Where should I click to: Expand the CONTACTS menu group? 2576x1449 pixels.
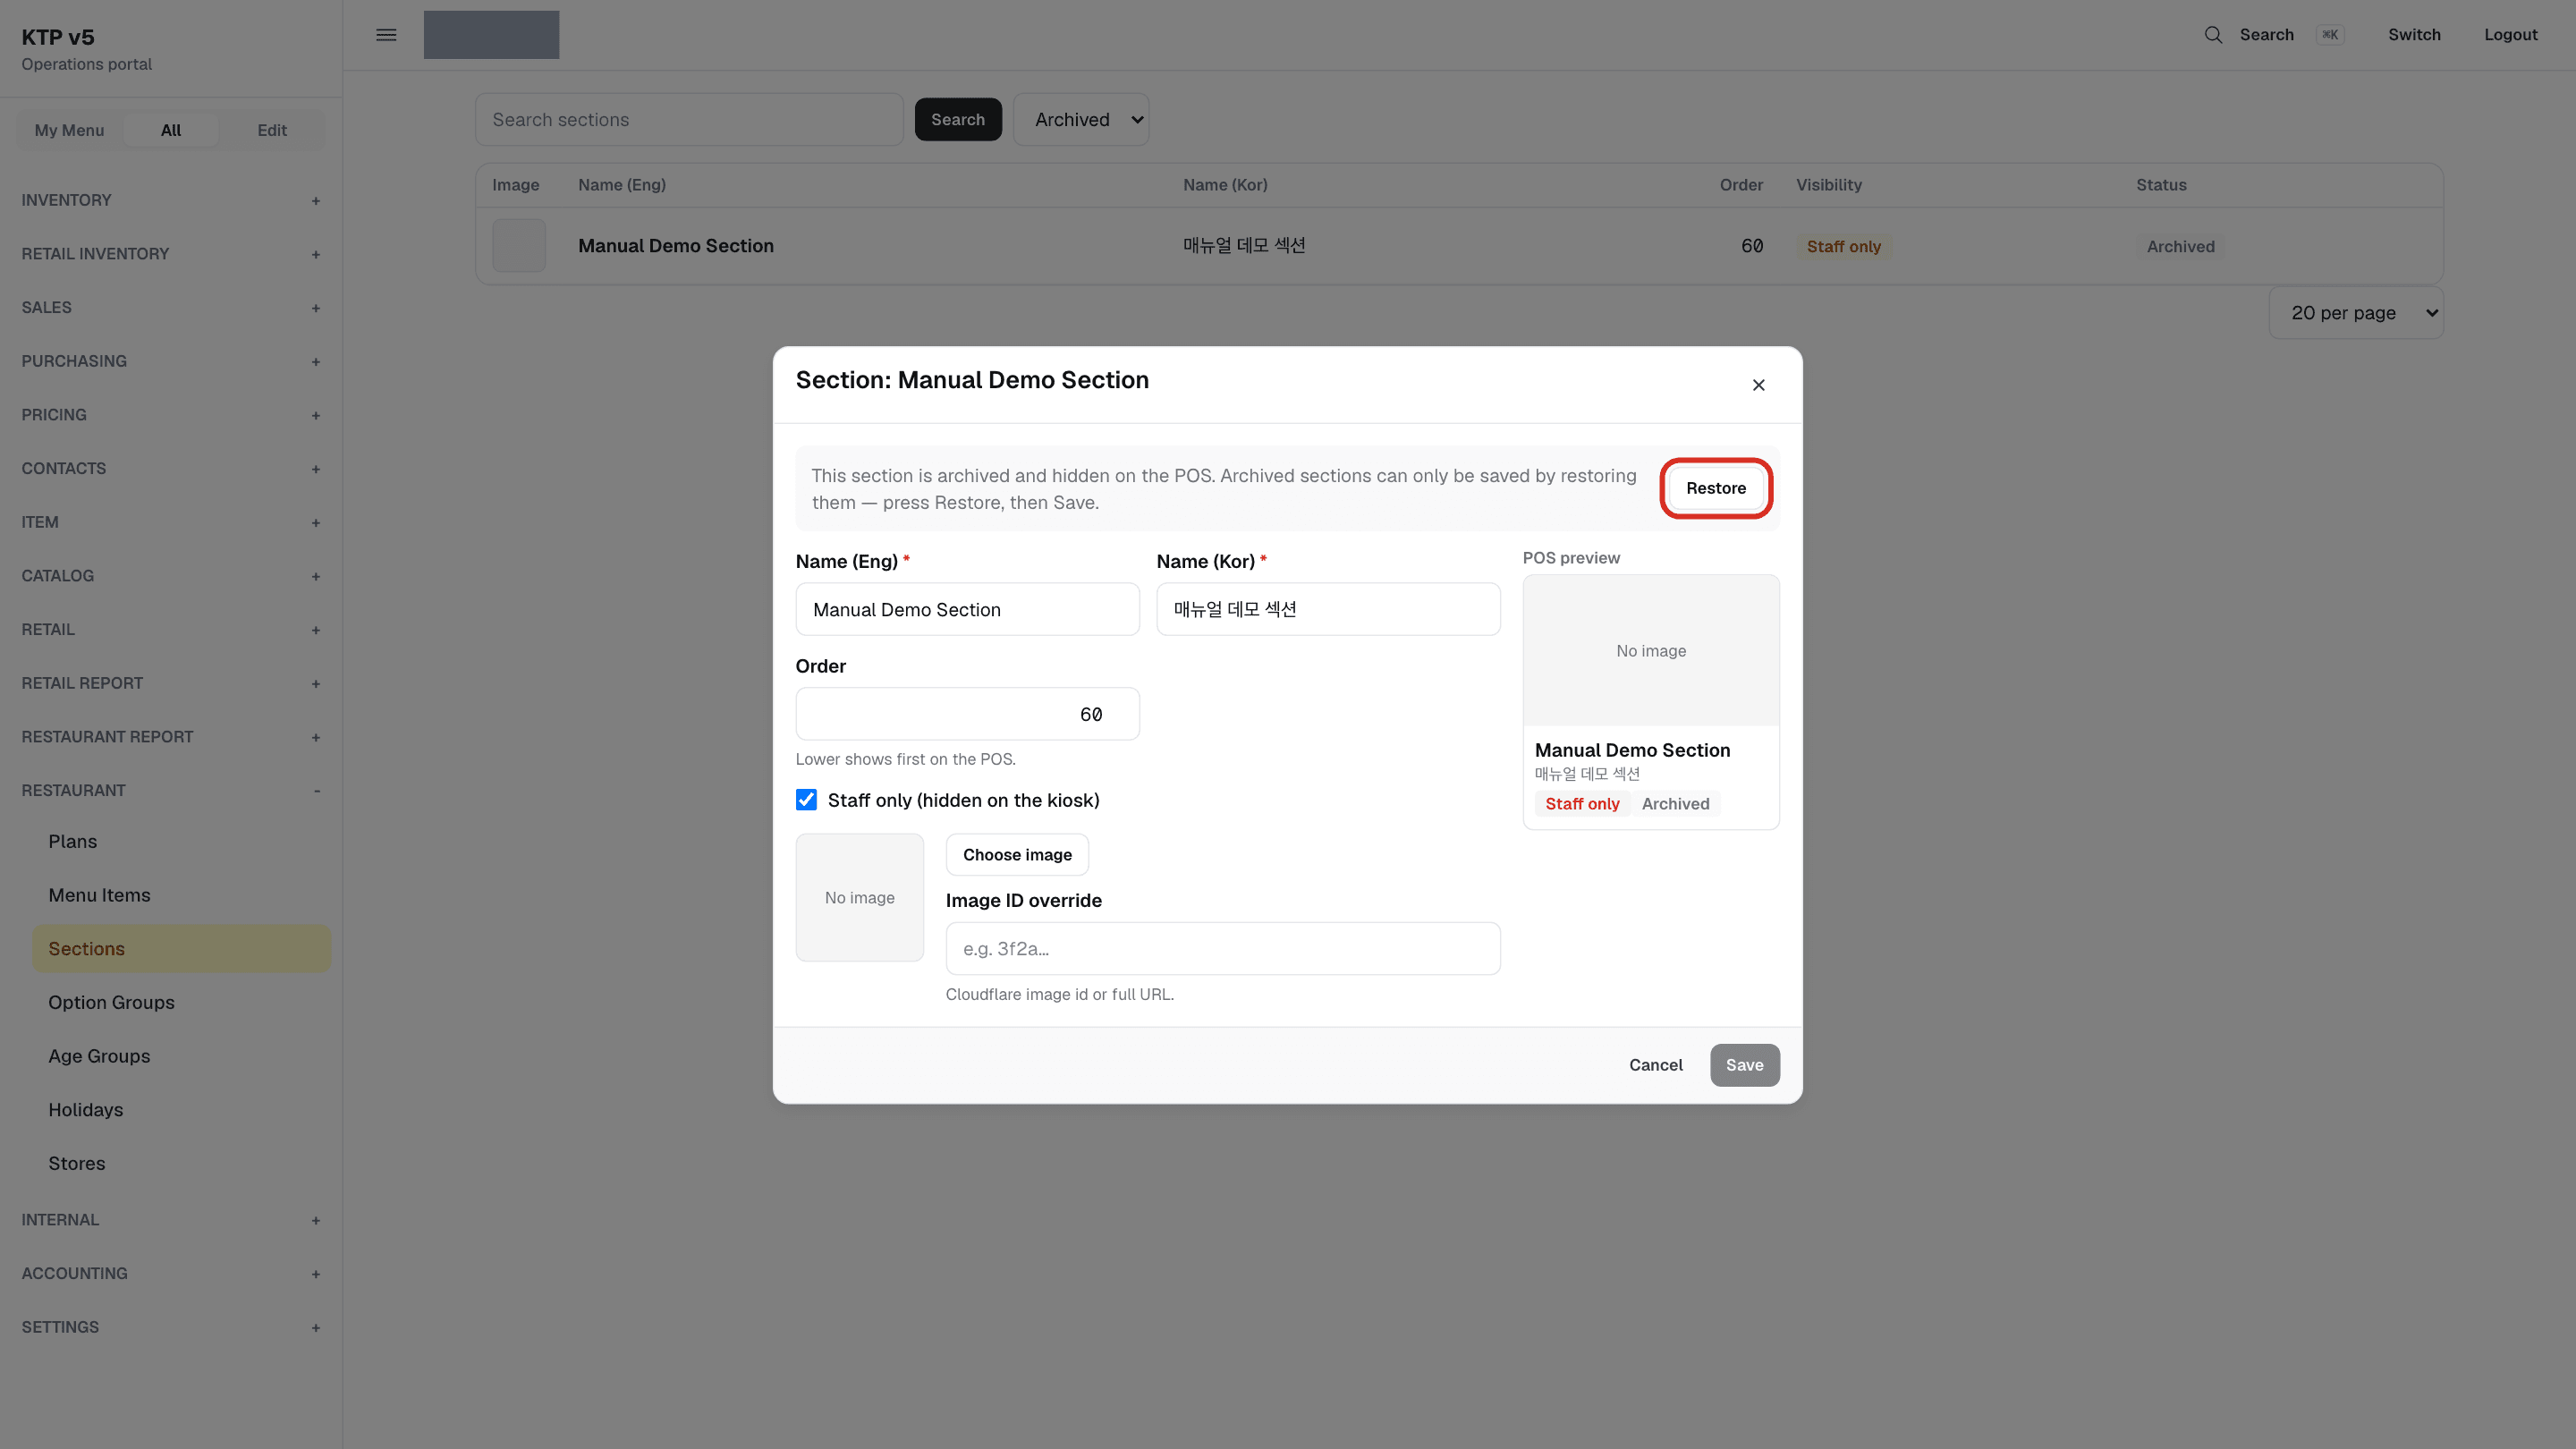coord(171,469)
